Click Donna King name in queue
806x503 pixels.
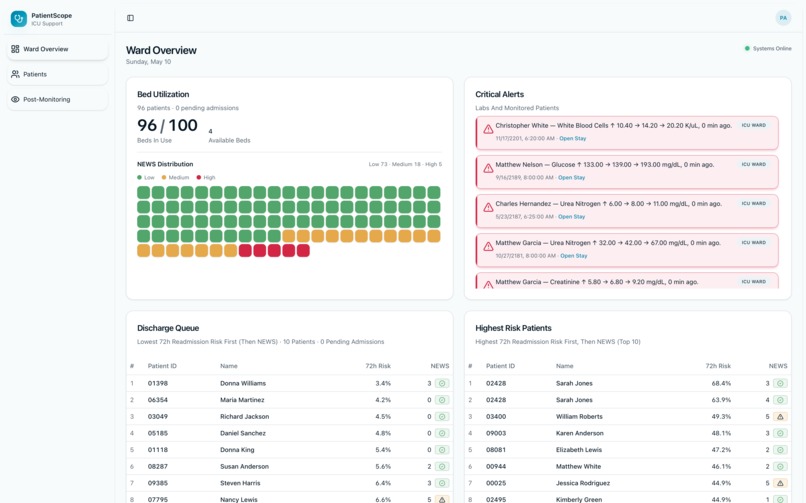pyautogui.click(x=237, y=450)
